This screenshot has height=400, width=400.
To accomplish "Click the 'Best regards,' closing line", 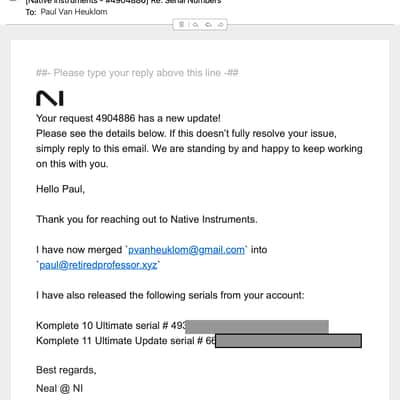I will coord(66,370).
